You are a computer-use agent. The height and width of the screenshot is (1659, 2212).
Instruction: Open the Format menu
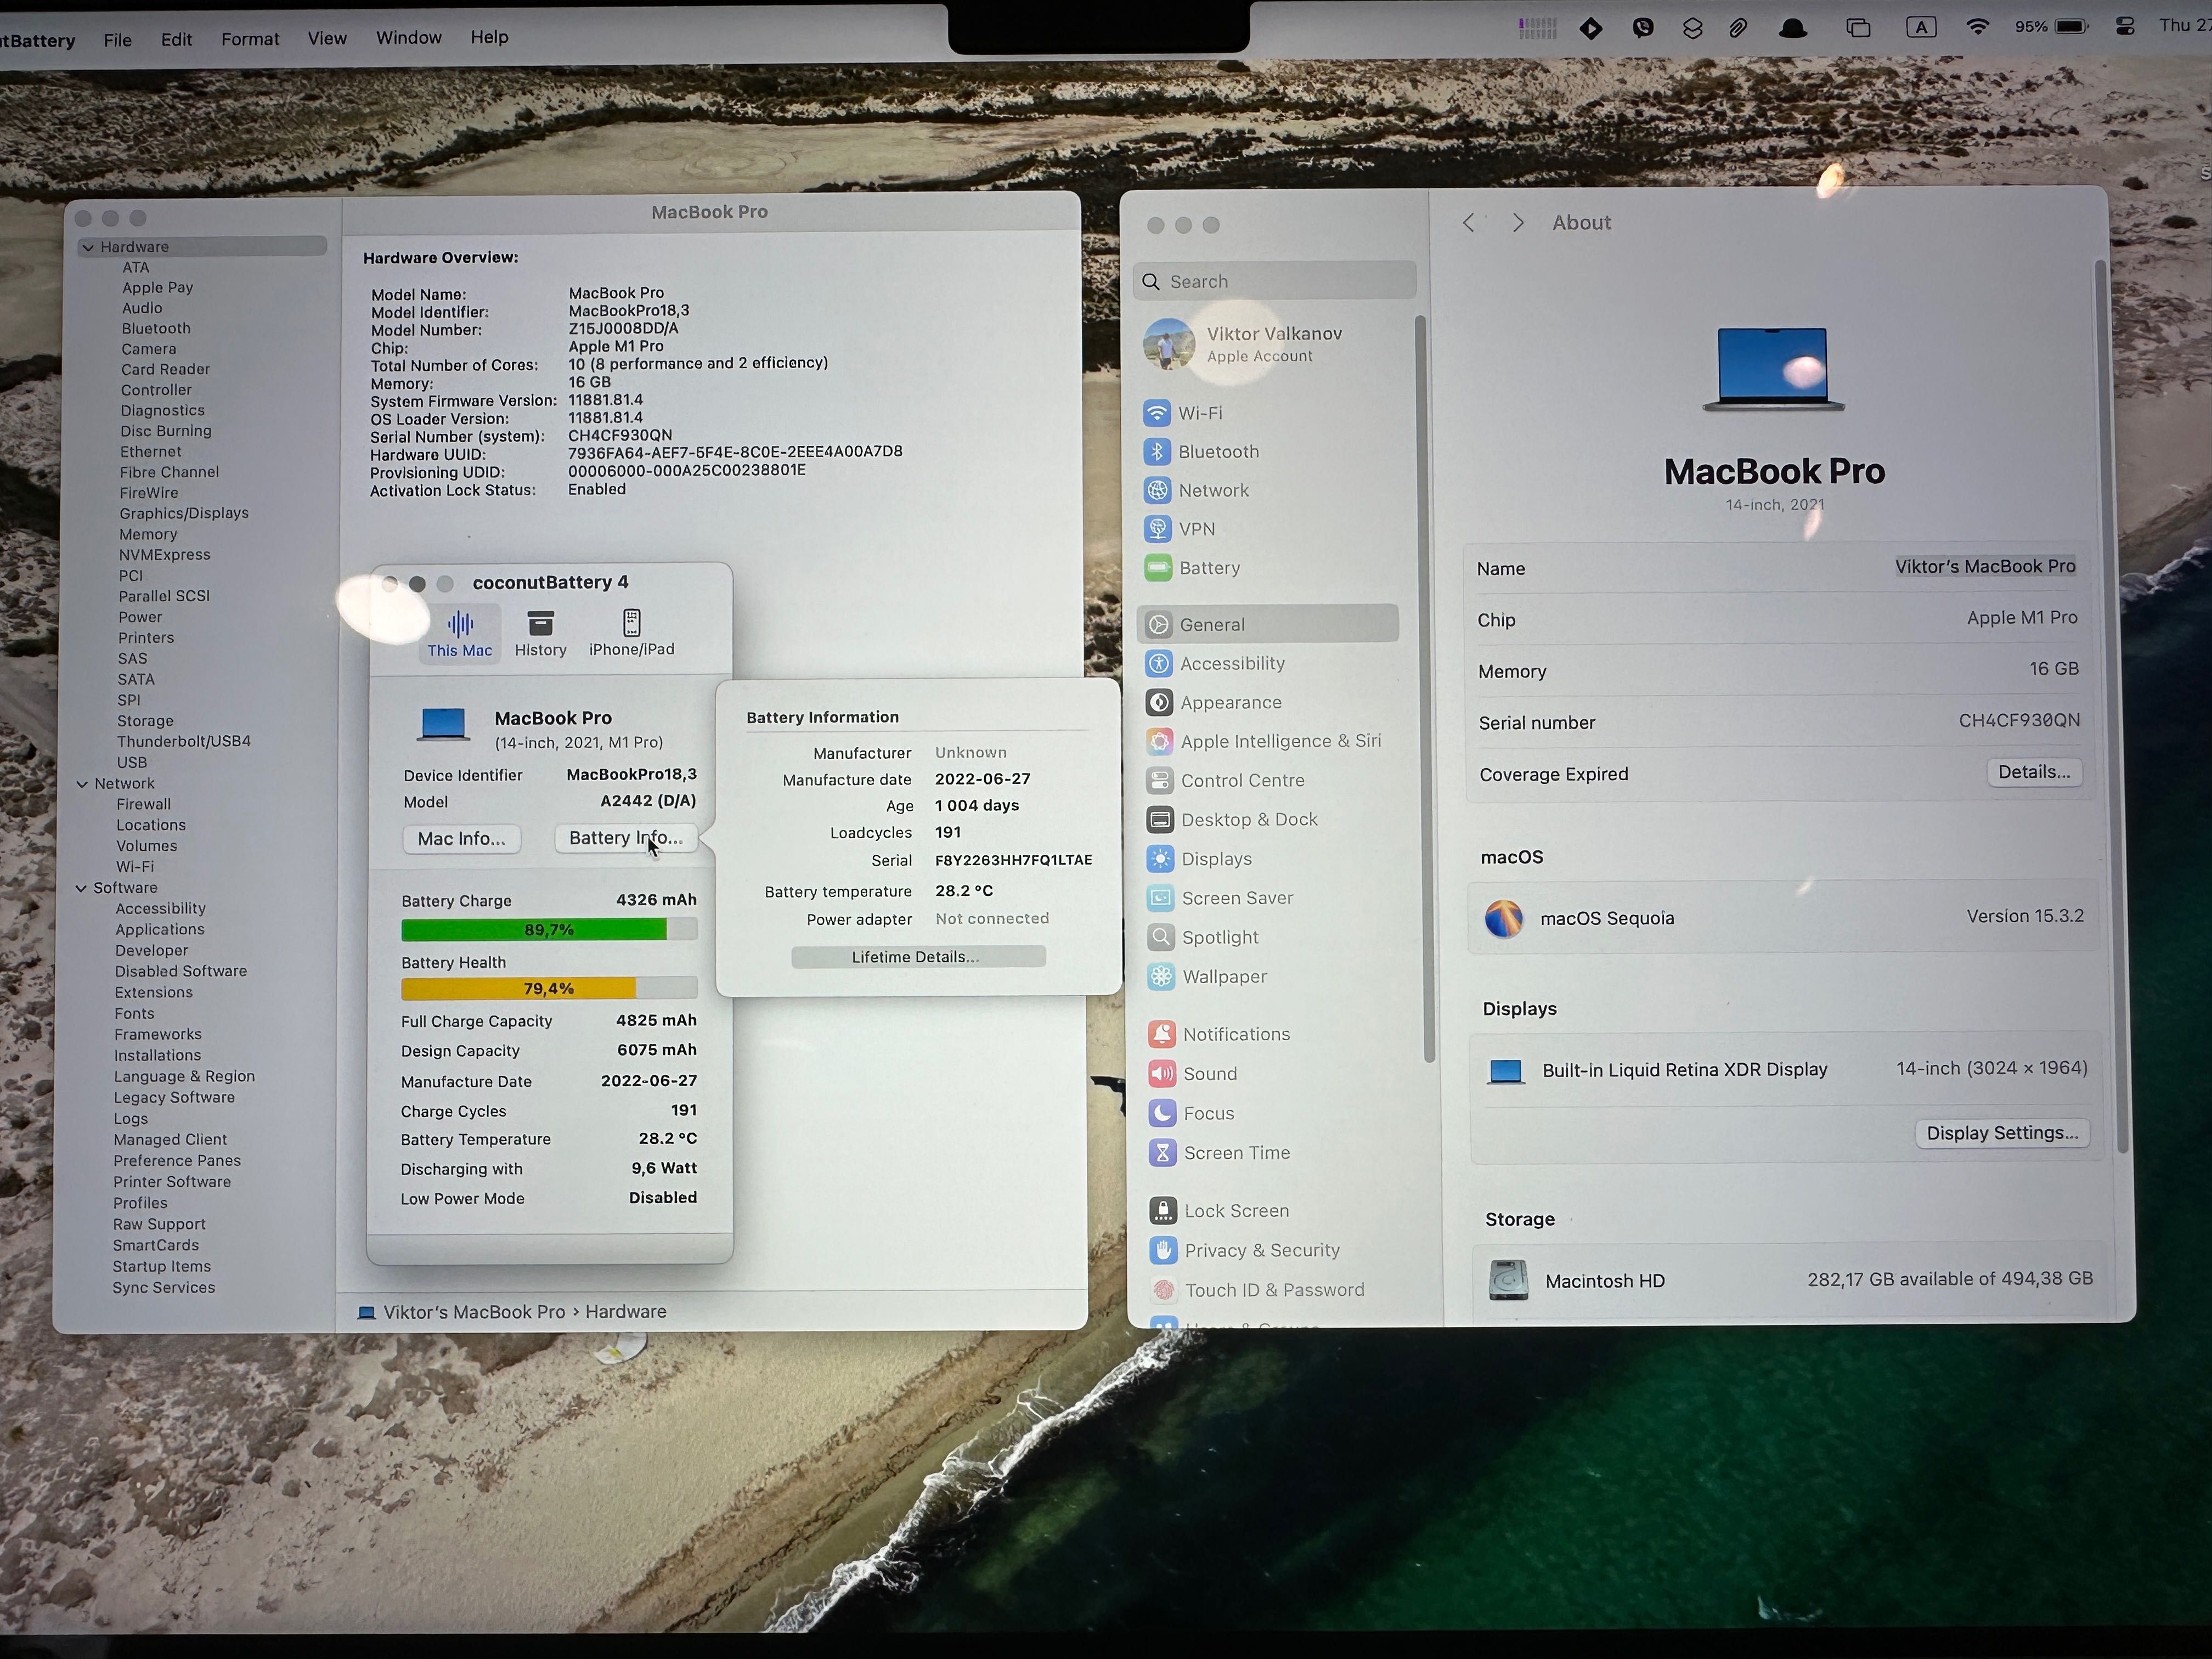click(x=250, y=39)
